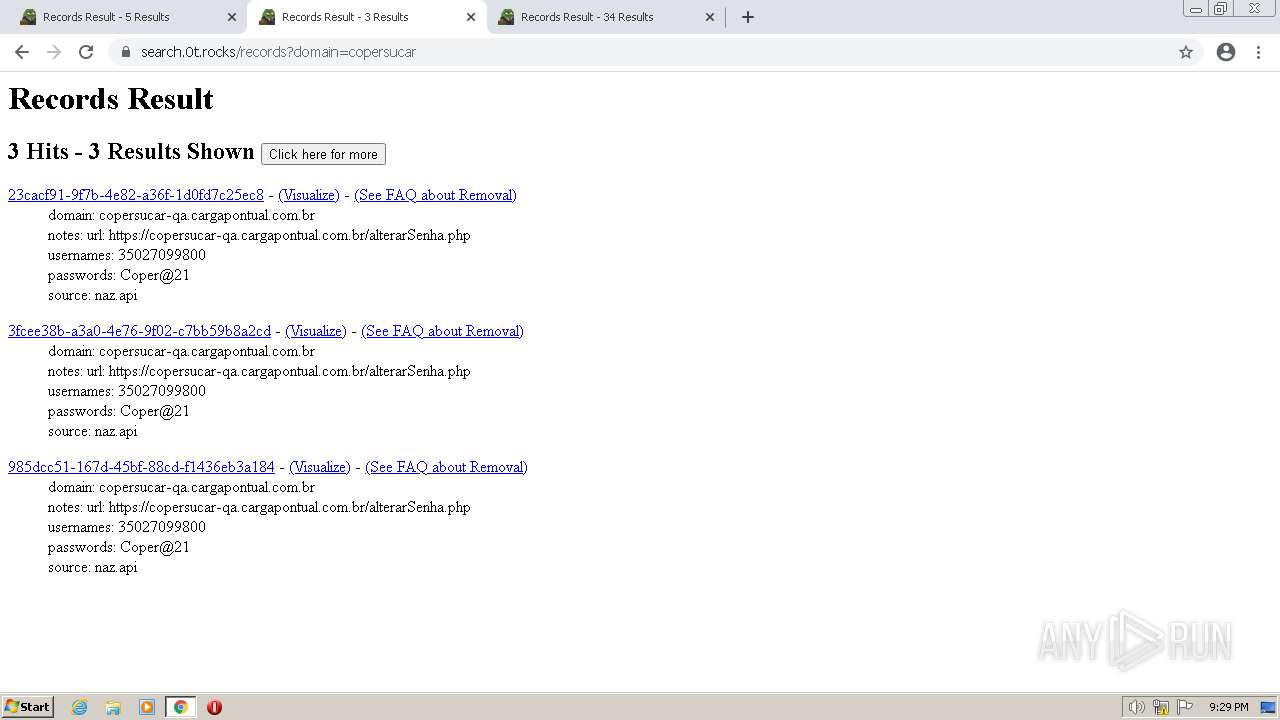This screenshot has width=1280, height=720.
Task: Open Windows Media Player from the taskbar
Action: tap(147, 707)
